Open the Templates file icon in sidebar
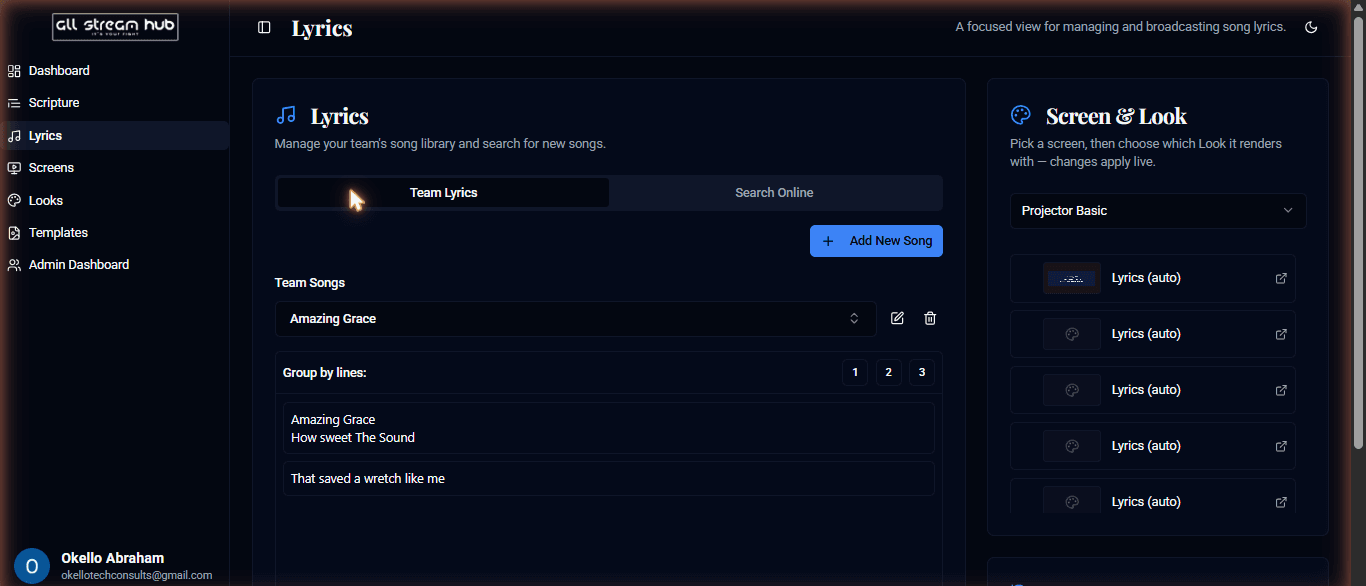This screenshot has height=586, width=1366. click(14, 233)
